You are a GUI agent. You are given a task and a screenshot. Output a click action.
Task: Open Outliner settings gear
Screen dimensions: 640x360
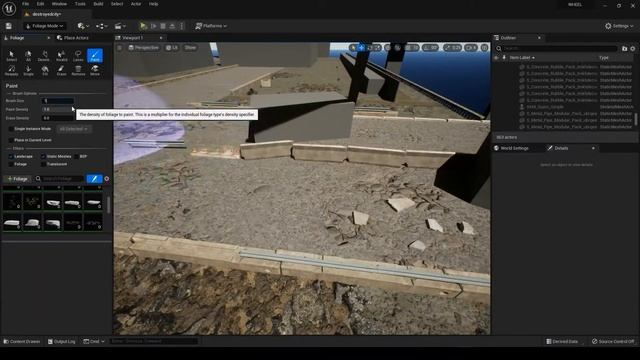(x=633, y=49)
